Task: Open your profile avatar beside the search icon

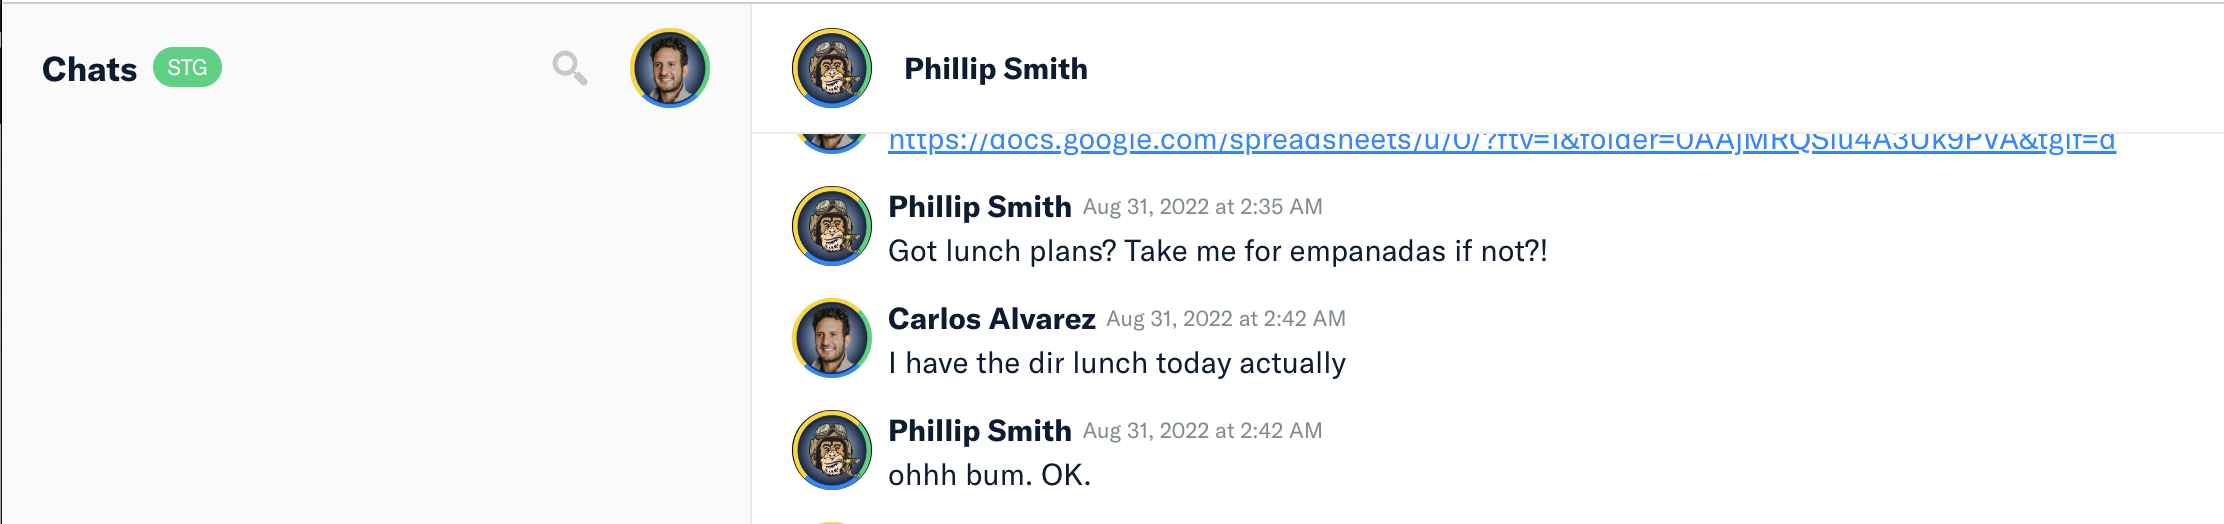Action: tap(670, 68)
